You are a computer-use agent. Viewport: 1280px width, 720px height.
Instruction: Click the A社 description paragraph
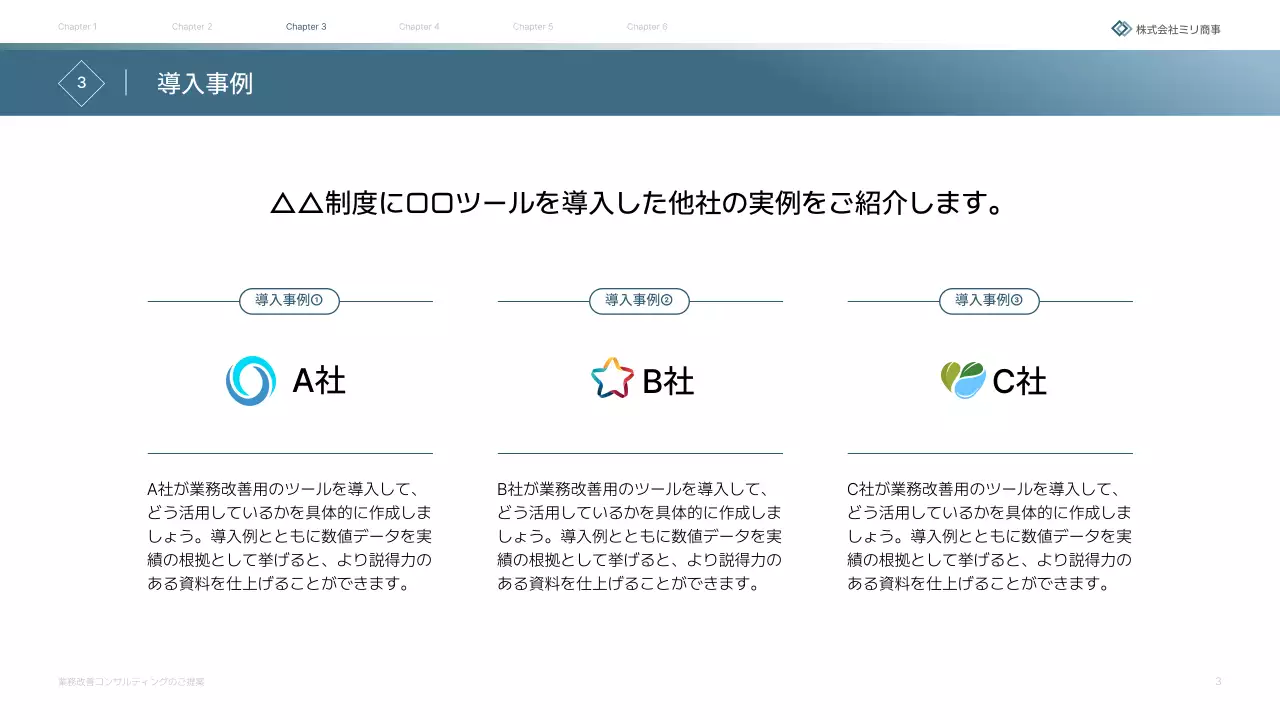(x=290, y=536)
